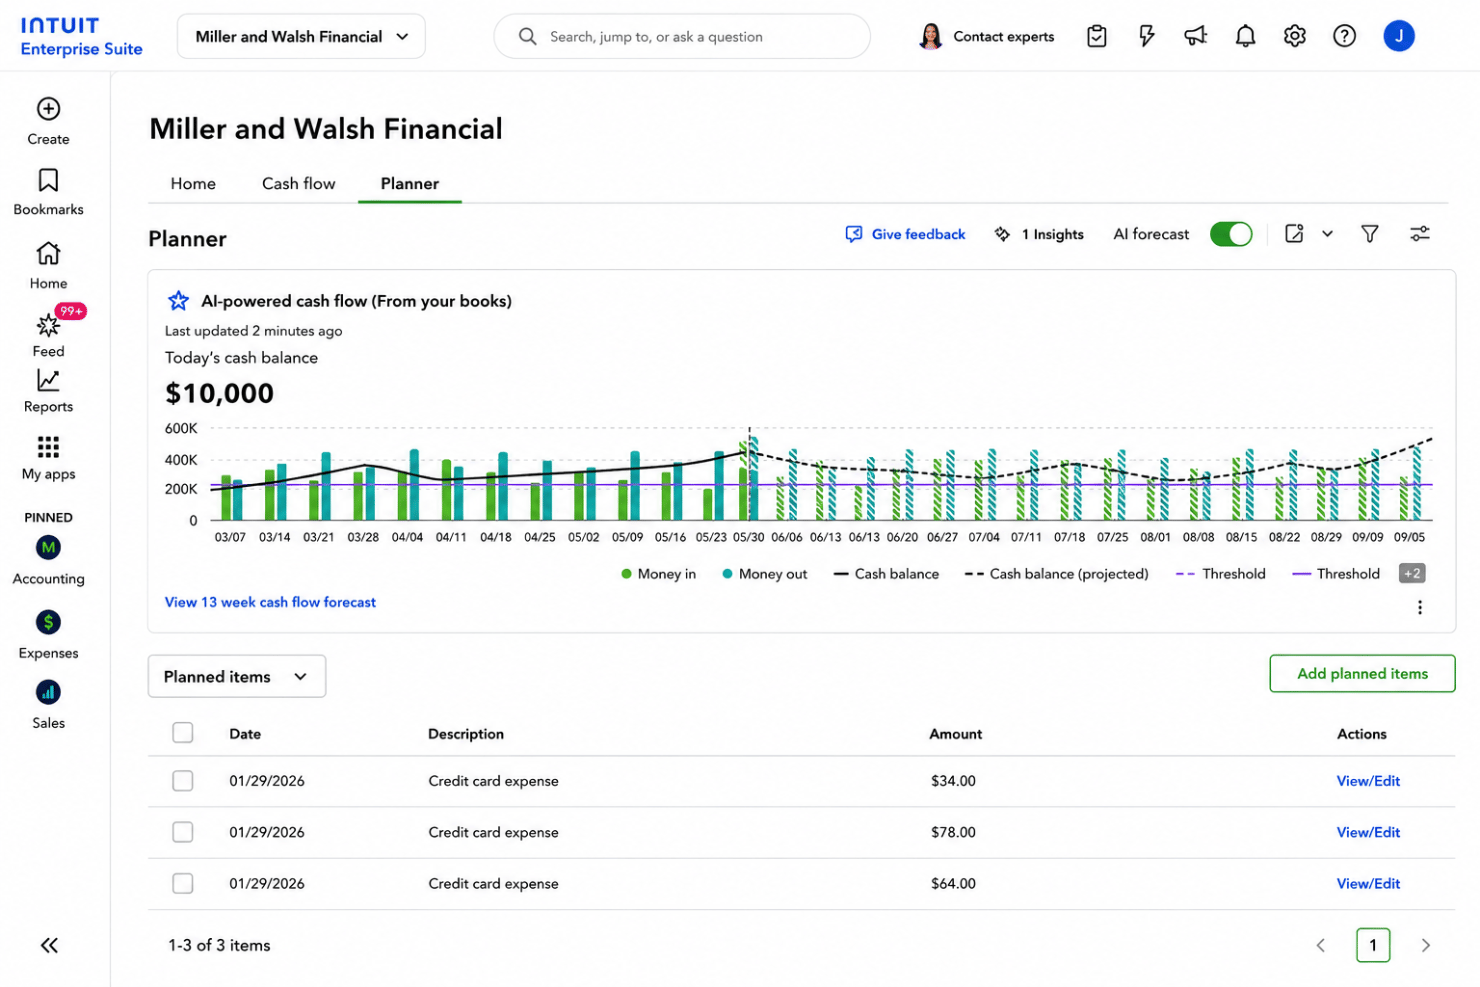Click the Intuit Enterprise Suite logo
The width and height of the screenshot is (1480, 987).
81,36
